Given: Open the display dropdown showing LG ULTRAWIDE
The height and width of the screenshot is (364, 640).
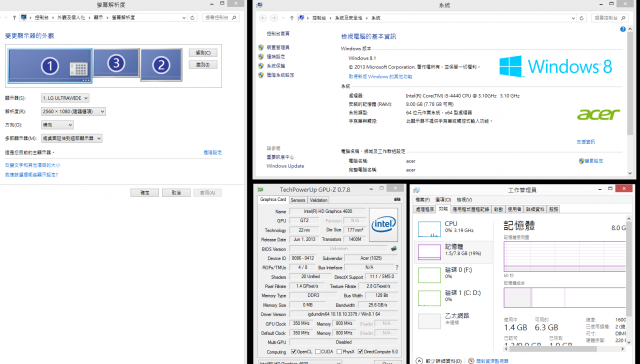Looking at the screenshot, I should (65, 98).
